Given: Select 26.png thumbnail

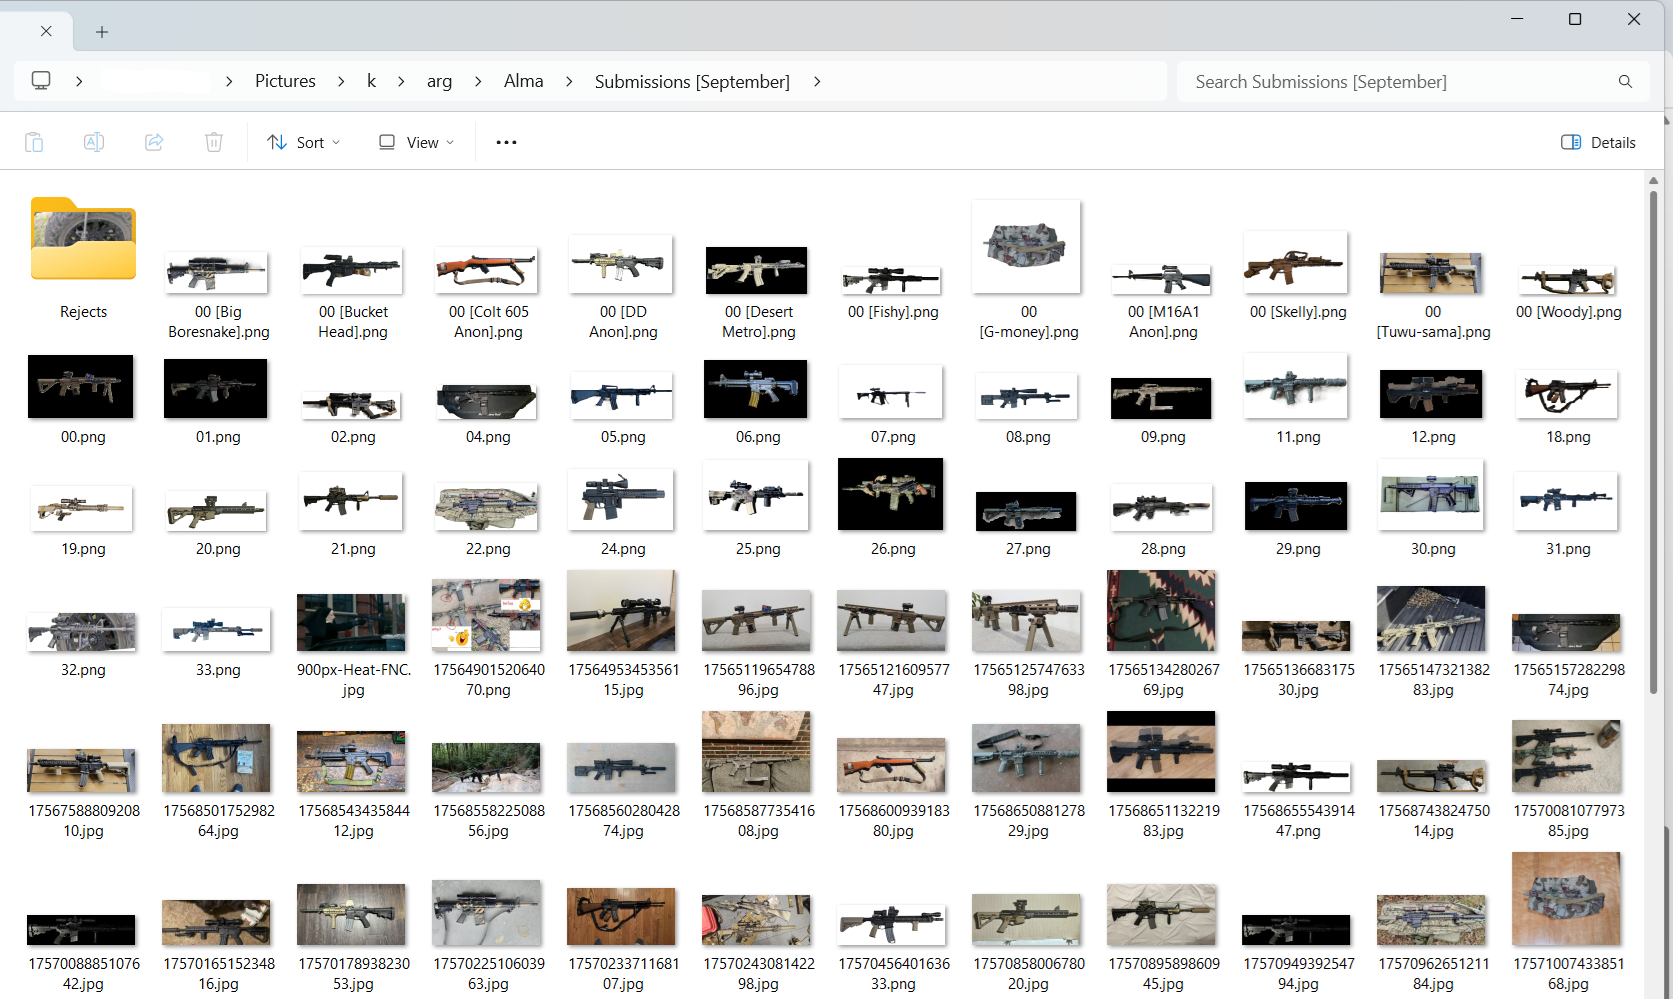Looking at the screenshot, I should (x=891, y=494).
